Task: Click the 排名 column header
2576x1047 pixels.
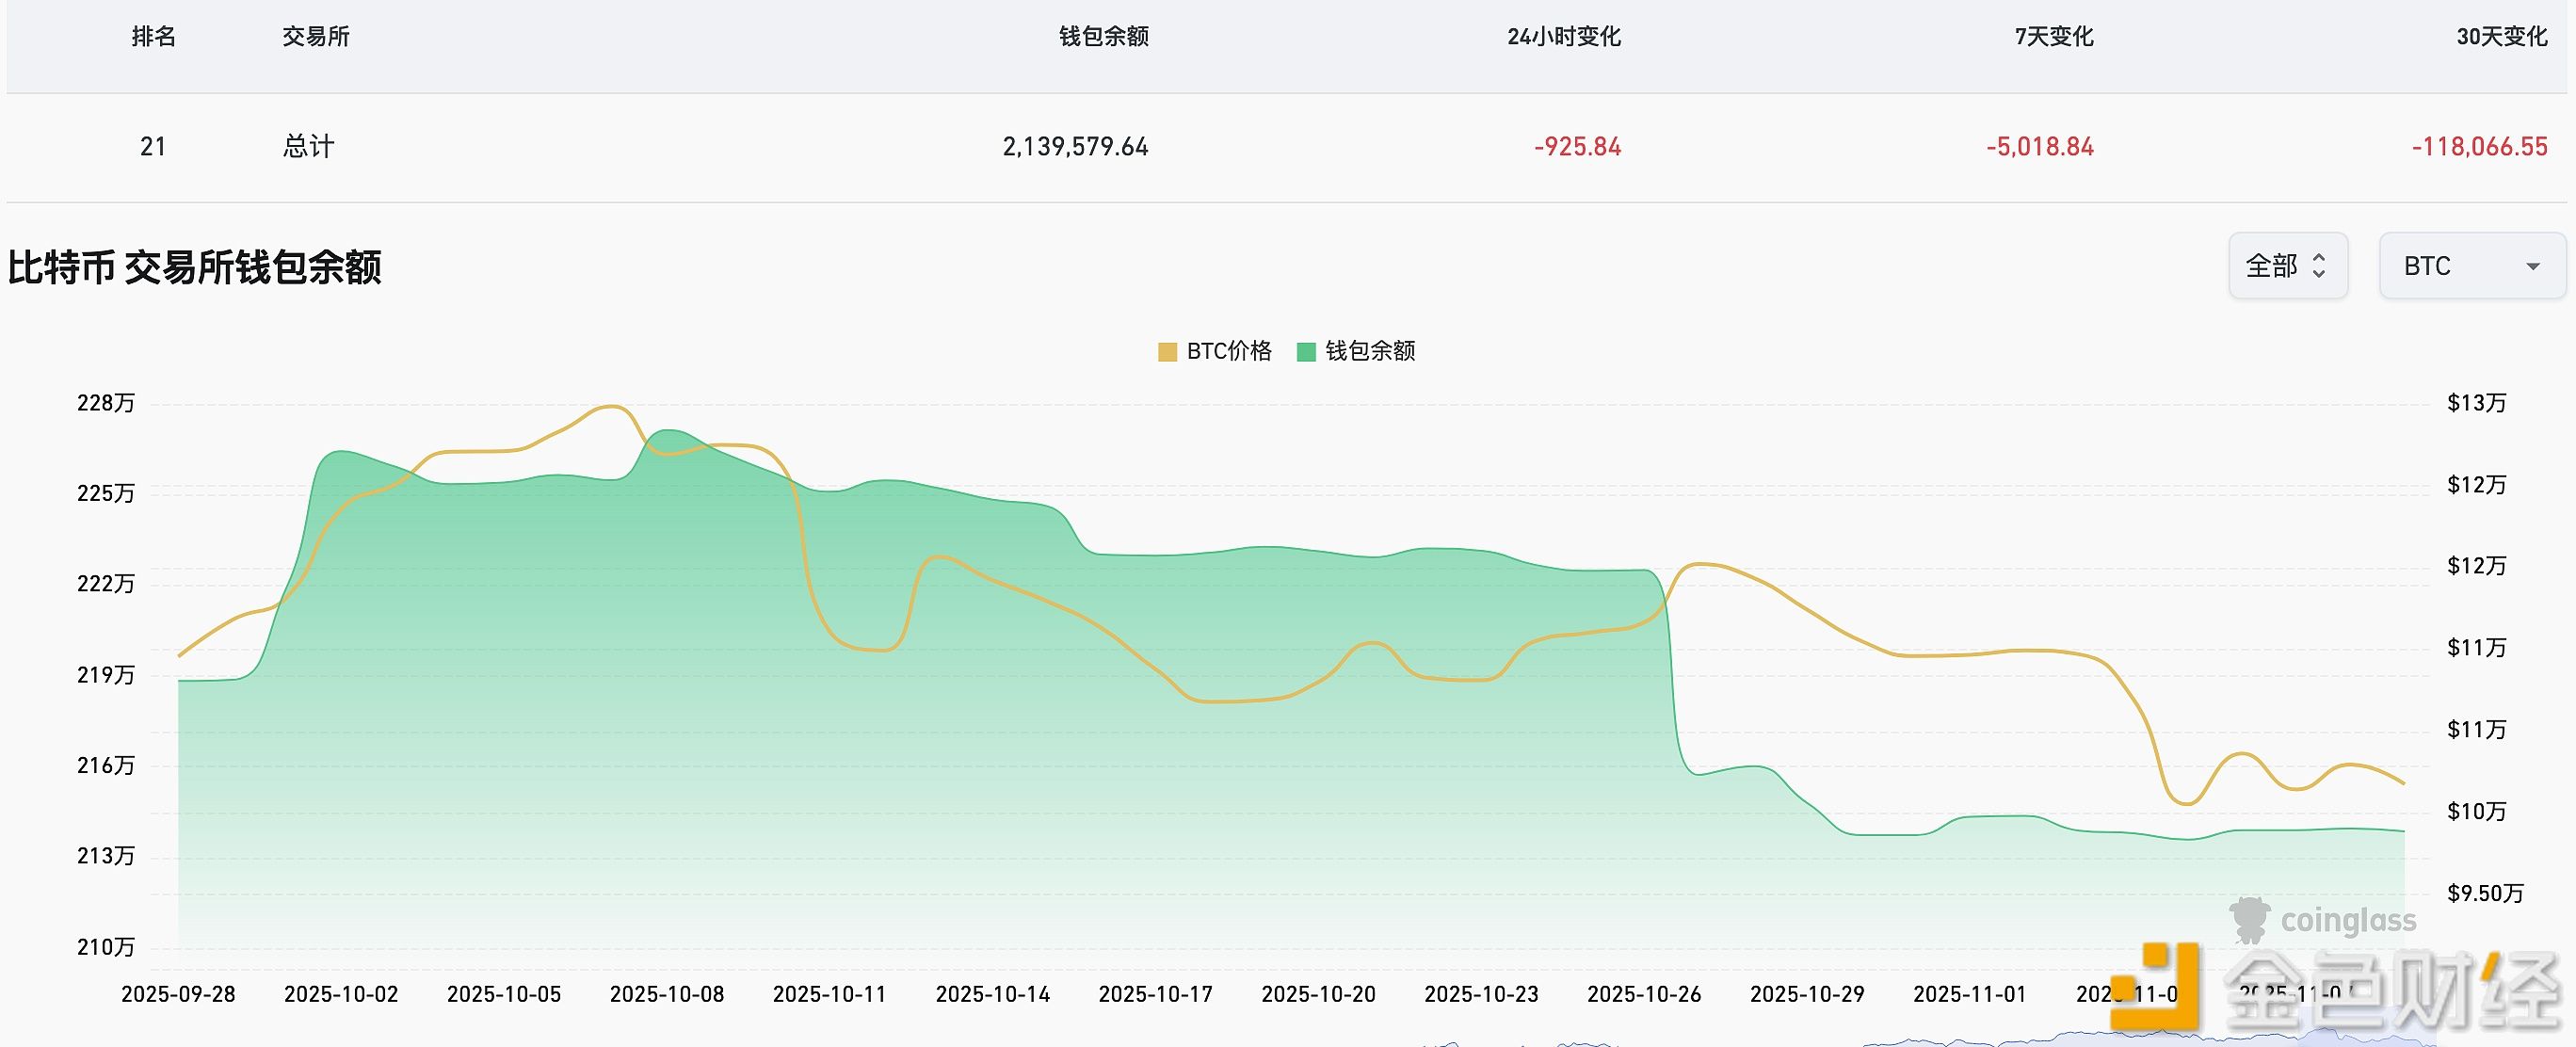Action: coord(155,37)
